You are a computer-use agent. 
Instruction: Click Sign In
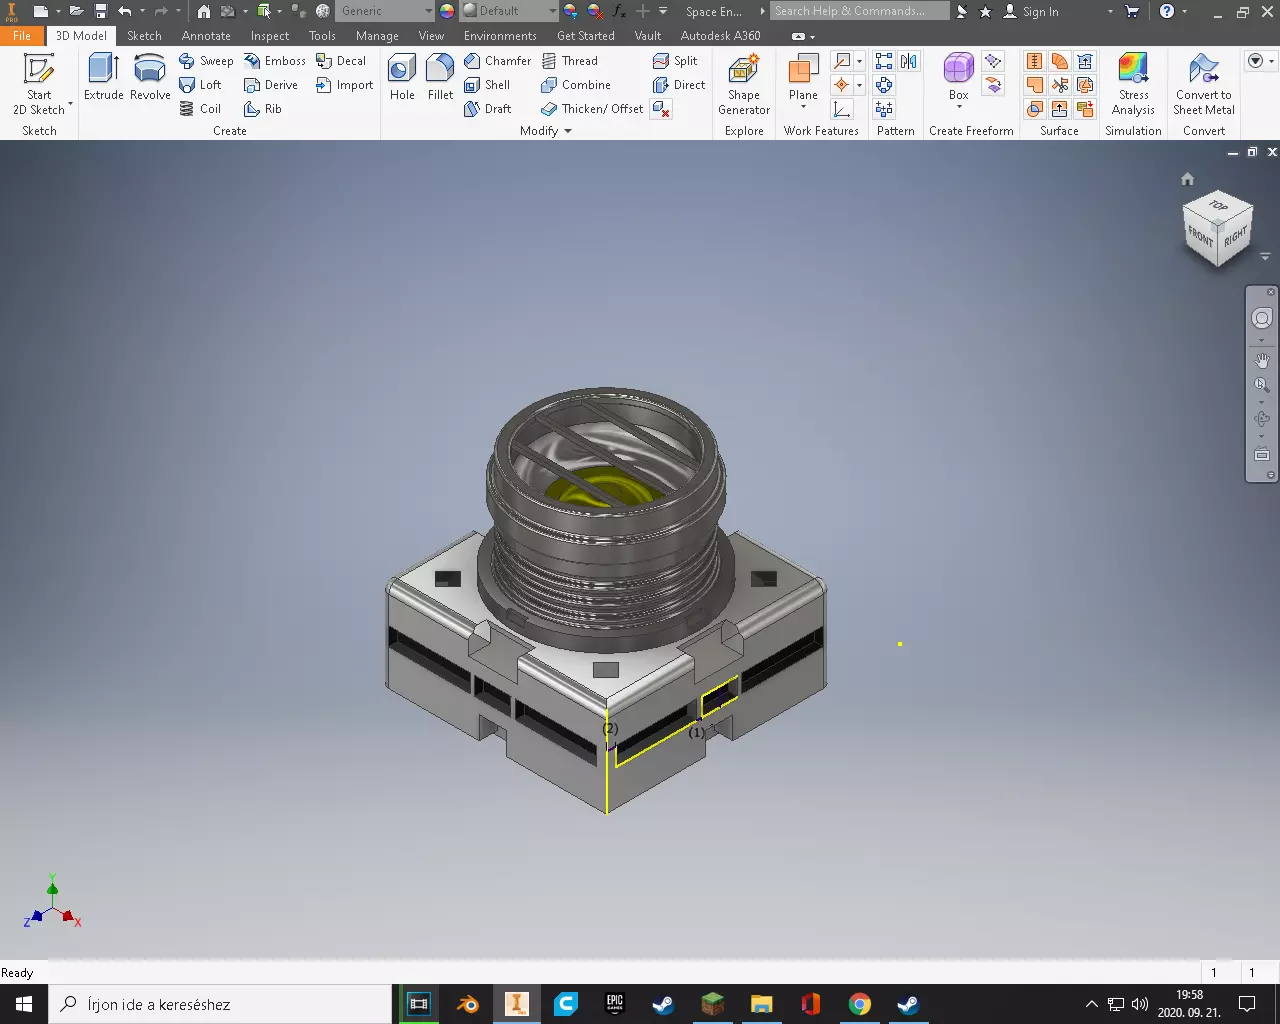1031,11
